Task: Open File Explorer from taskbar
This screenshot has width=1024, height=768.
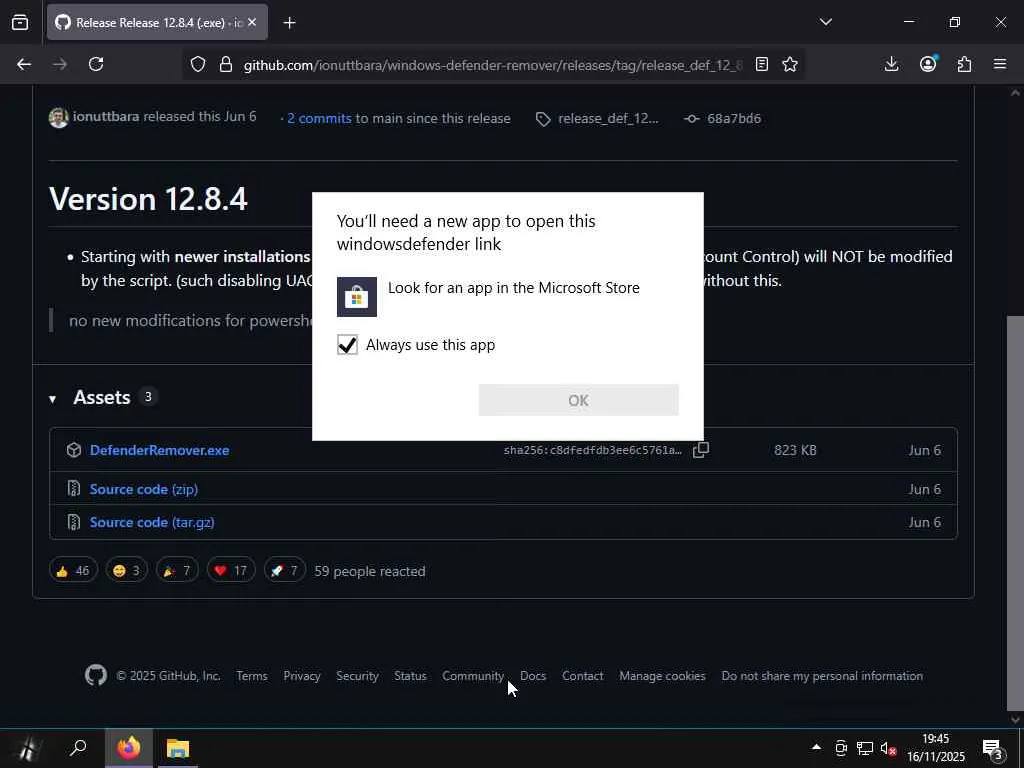Action: pos(177,748)
